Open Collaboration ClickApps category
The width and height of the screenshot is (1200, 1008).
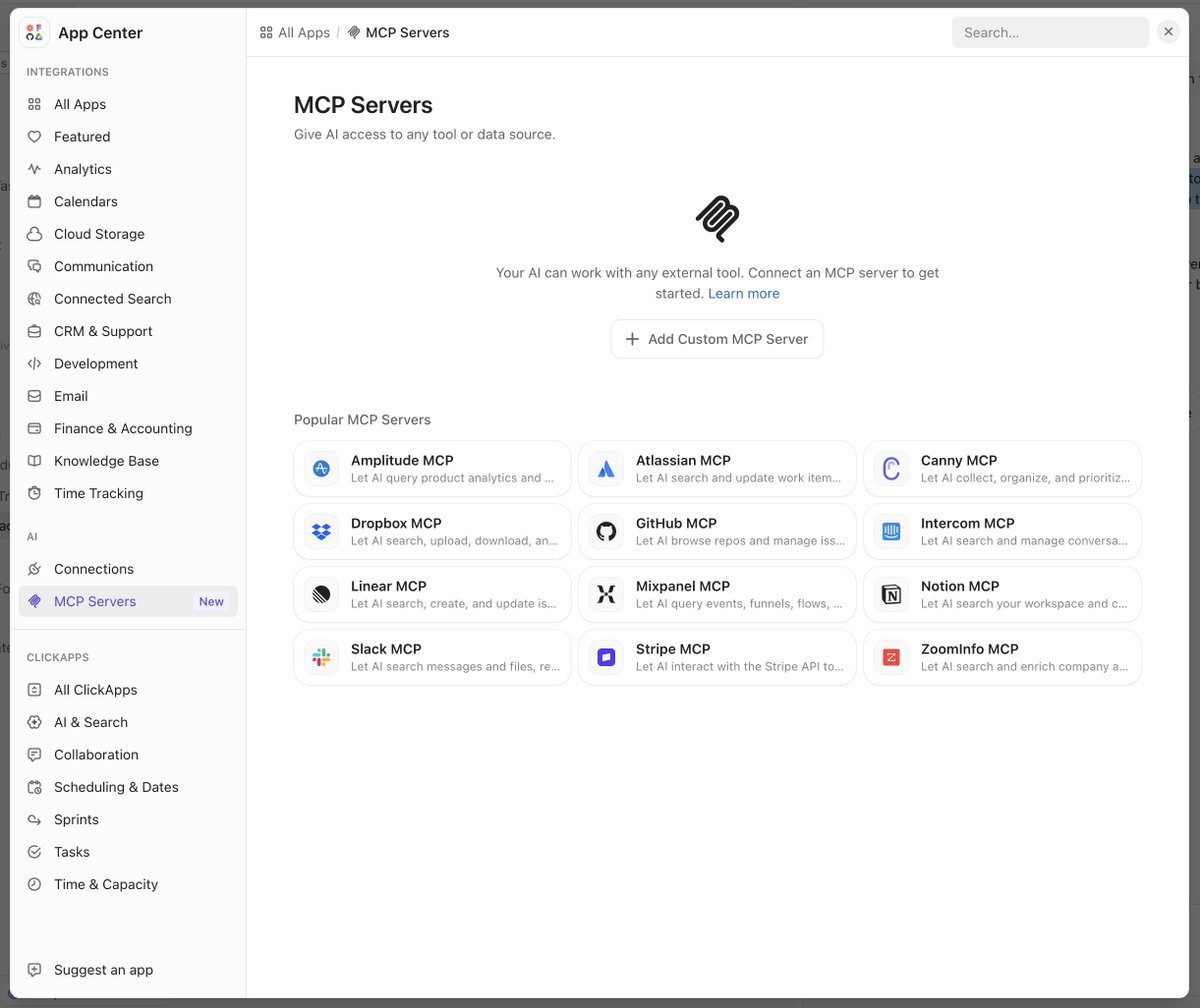point(128,755)
